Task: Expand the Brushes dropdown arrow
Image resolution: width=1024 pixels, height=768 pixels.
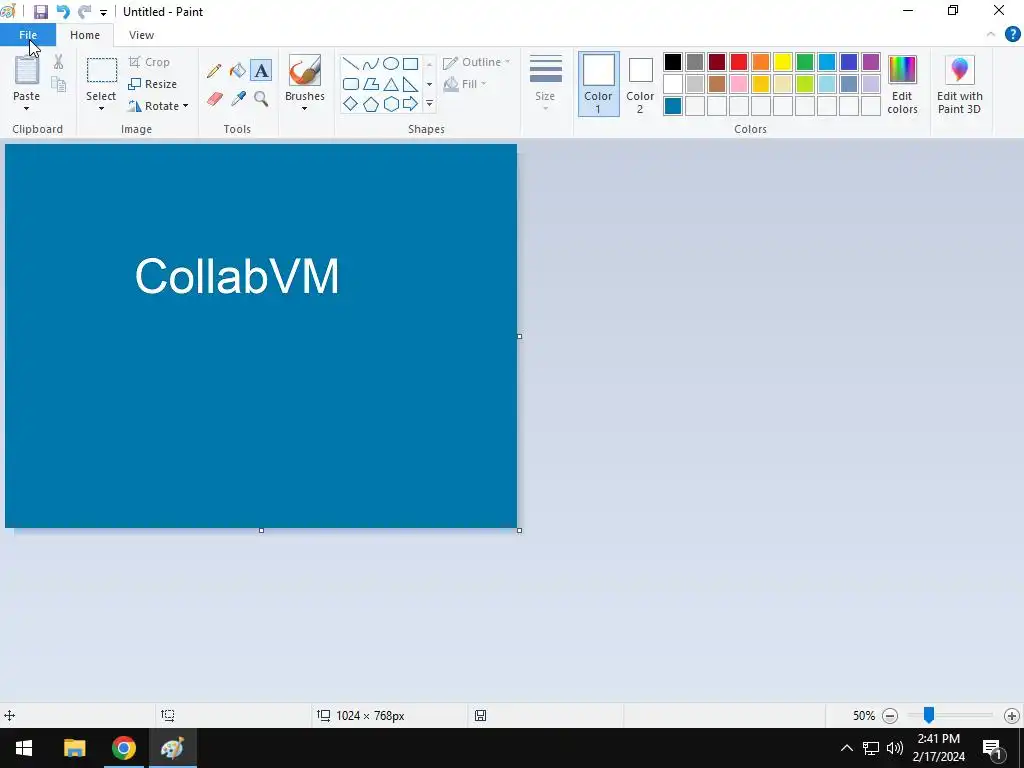Action: tap(304, 108)
